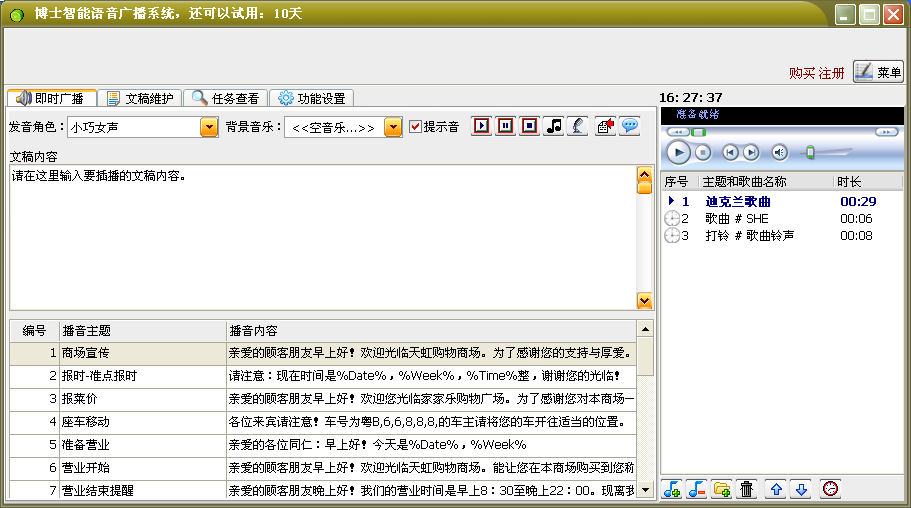The image size is (911, 508).
Task: Click the 主题和歌曲名称 column header
Action: (766, 182)
